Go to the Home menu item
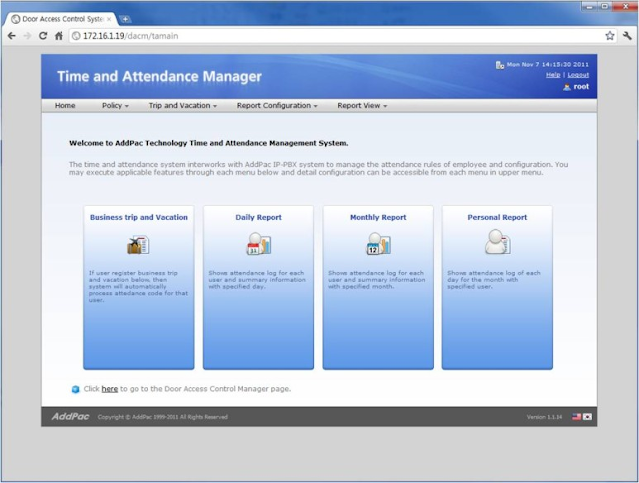 tap(65, 106)
